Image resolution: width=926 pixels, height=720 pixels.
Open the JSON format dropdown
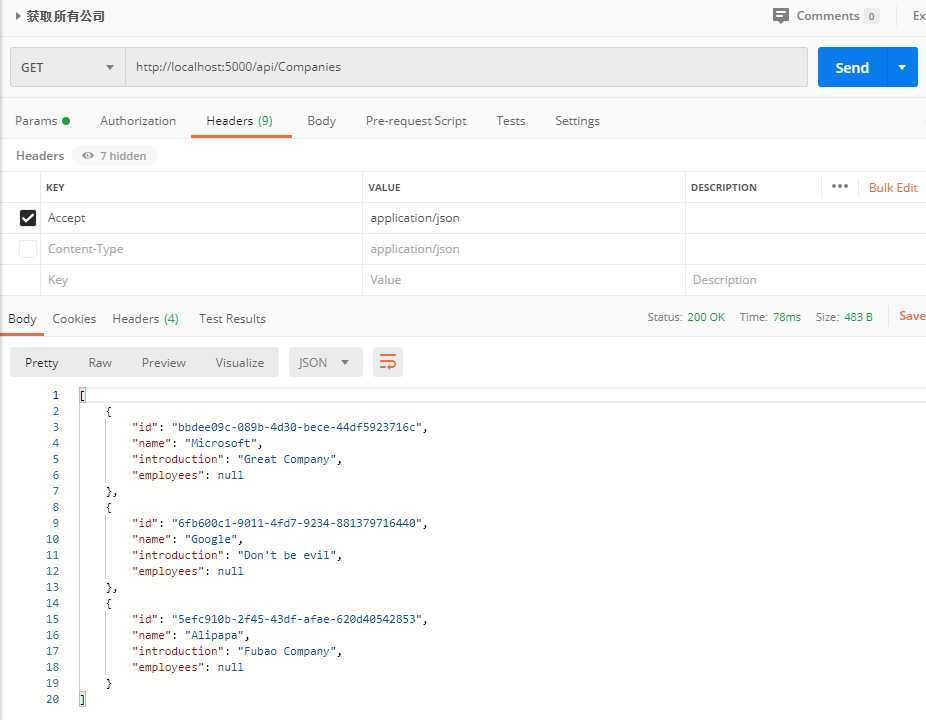click(x=324, y=362)
